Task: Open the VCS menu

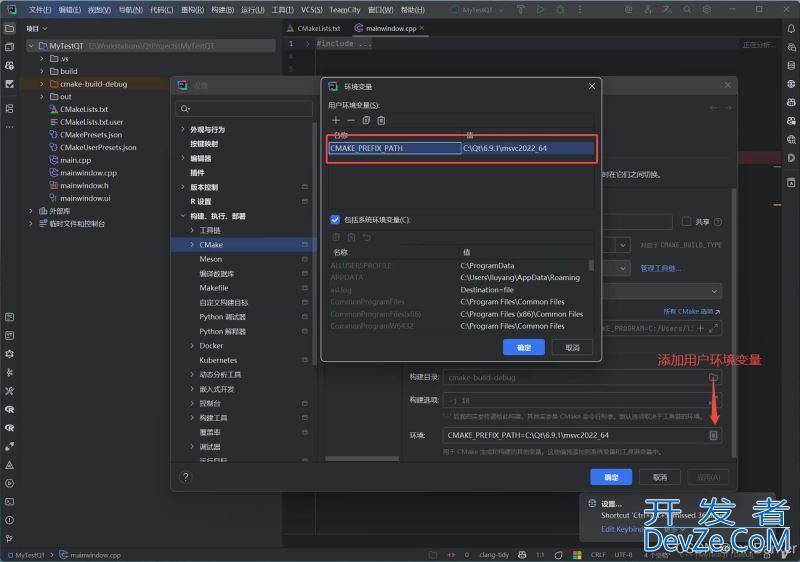Action: click(311, 10)
